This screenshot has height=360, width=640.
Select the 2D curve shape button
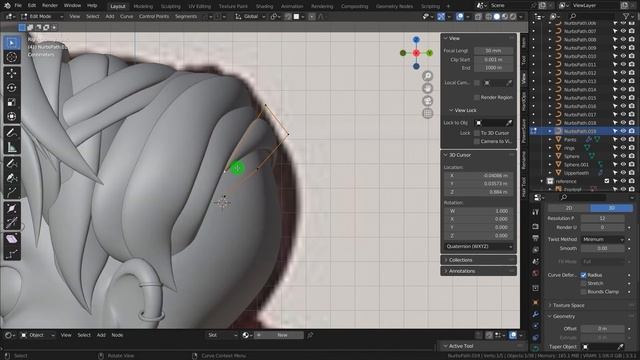569,208
